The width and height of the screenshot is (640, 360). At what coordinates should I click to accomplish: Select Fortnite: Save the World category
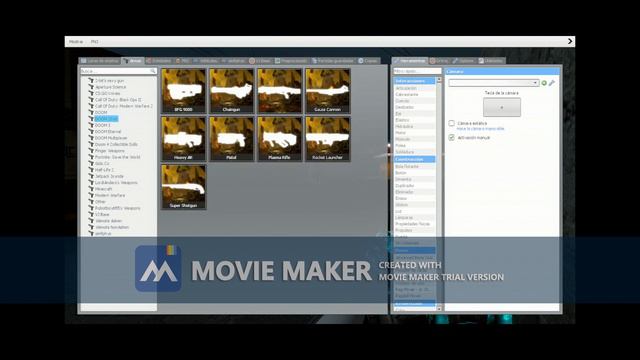(118, 157)
